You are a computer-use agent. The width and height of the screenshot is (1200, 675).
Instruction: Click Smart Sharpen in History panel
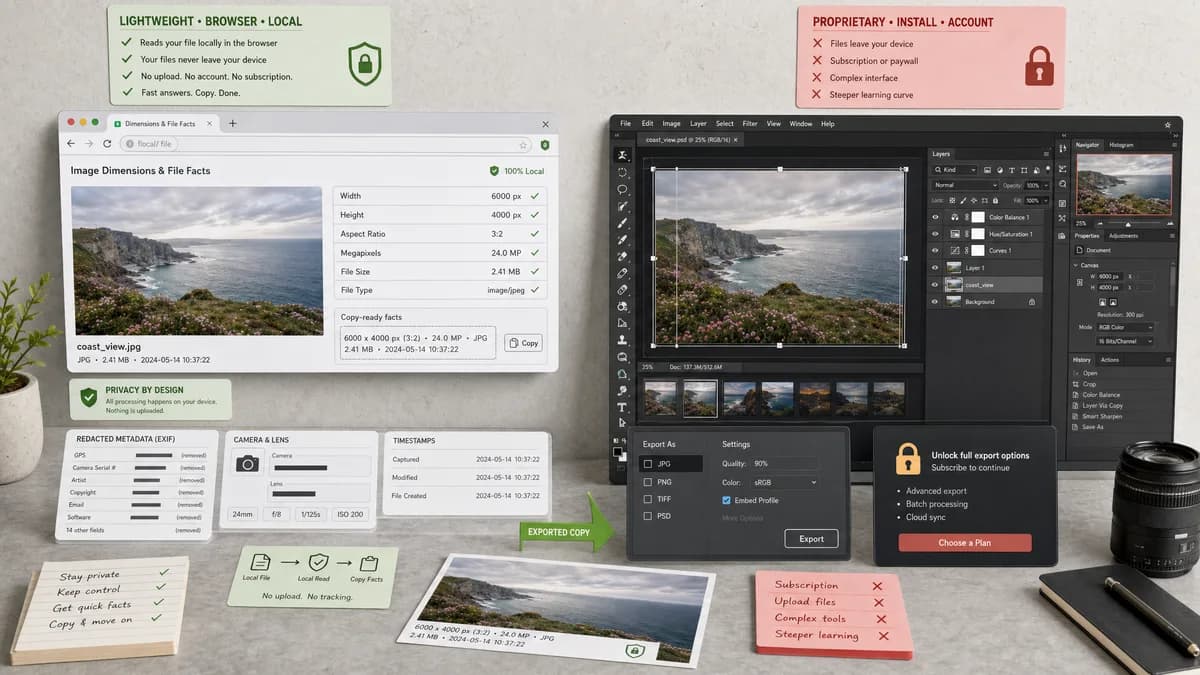click(1102, 416)
